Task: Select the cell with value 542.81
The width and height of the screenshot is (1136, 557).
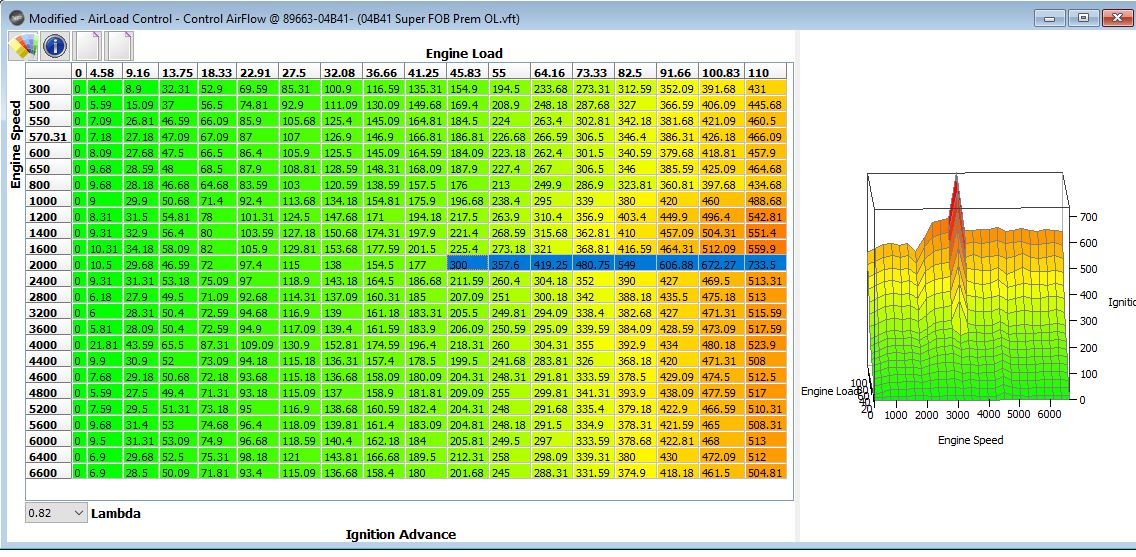Action: (765, 217)
